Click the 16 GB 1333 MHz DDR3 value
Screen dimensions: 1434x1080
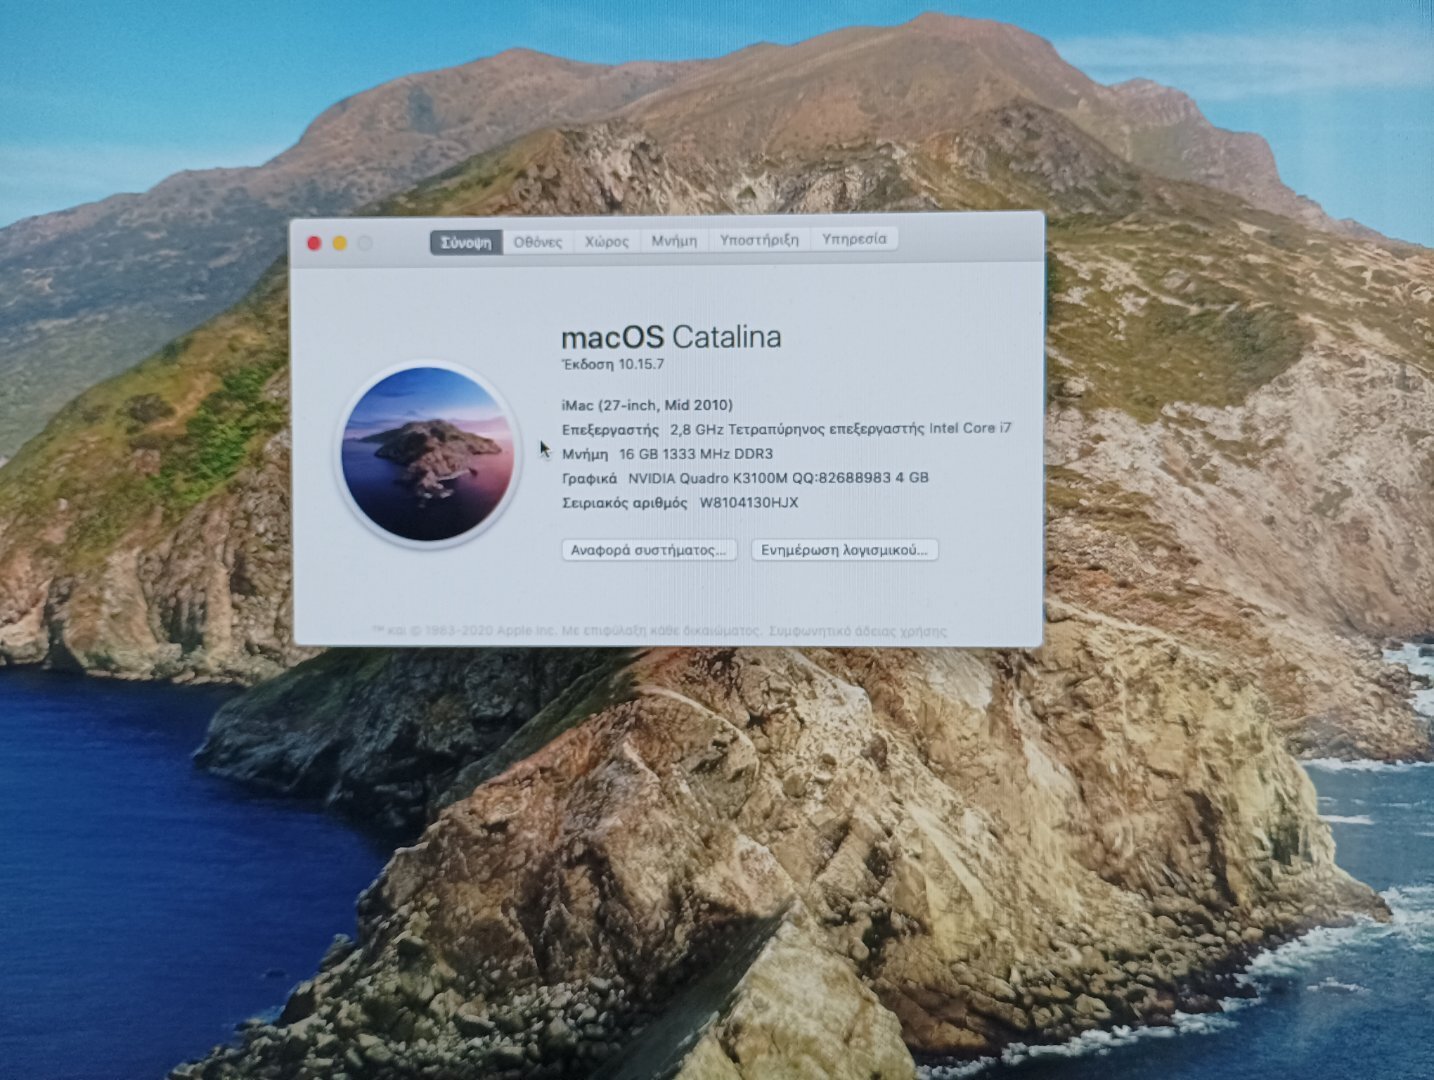[696, 453]
